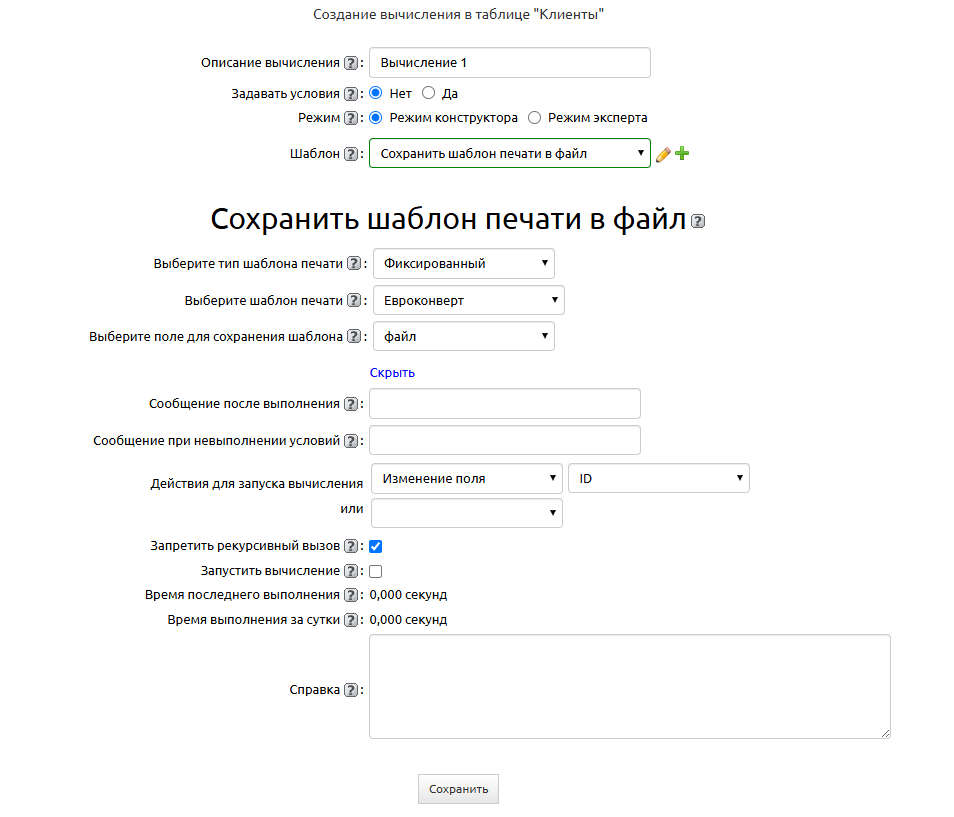The image size is (954, 817).
Task: Click the pencil edit template icon
Action: (x=663, y=154)
